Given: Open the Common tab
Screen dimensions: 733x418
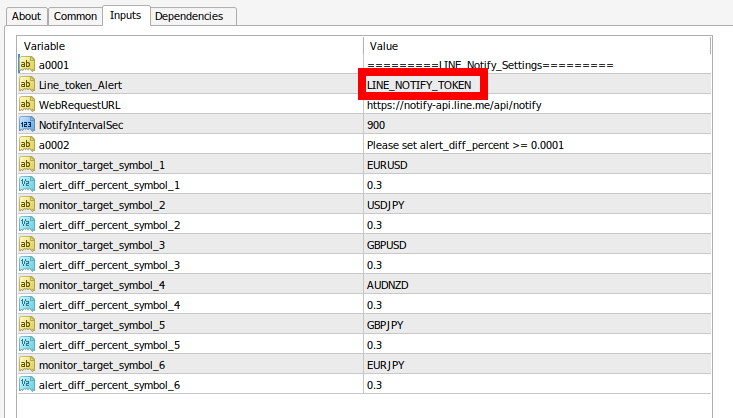Looking at the screenshot, I should 75,16.
